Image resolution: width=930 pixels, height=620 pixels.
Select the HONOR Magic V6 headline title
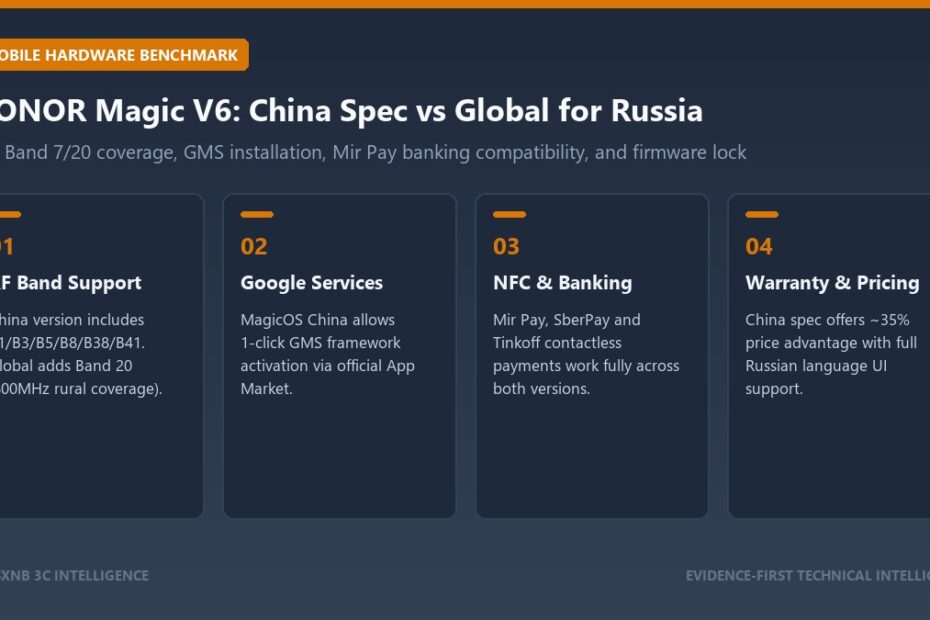351,110
